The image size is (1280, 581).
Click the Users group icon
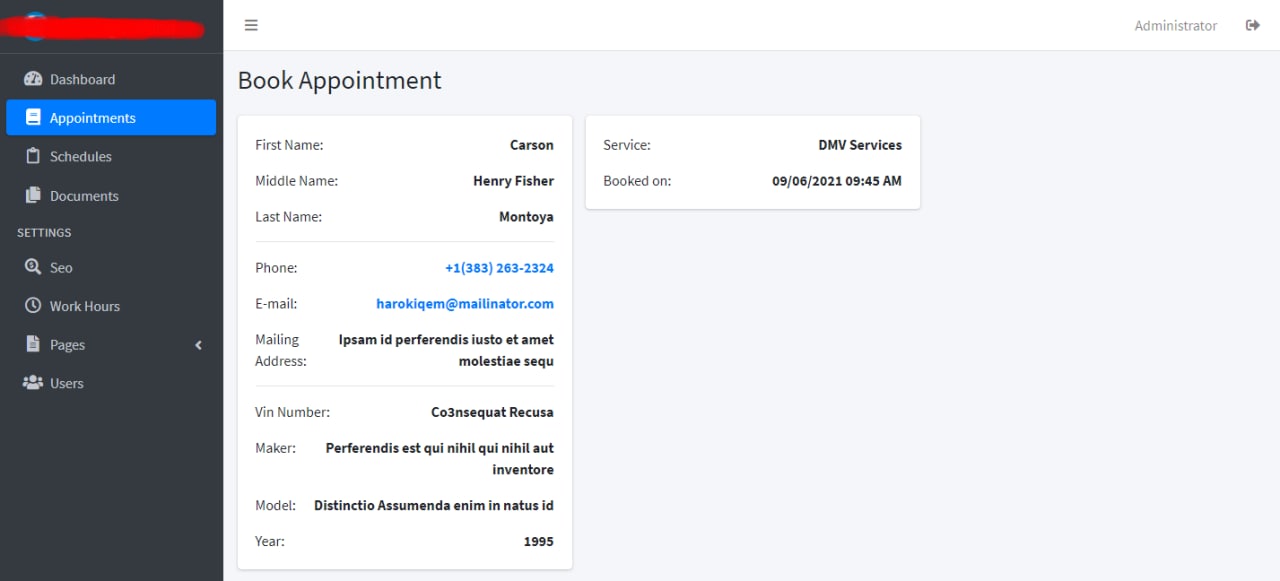(x=33, y=383)
